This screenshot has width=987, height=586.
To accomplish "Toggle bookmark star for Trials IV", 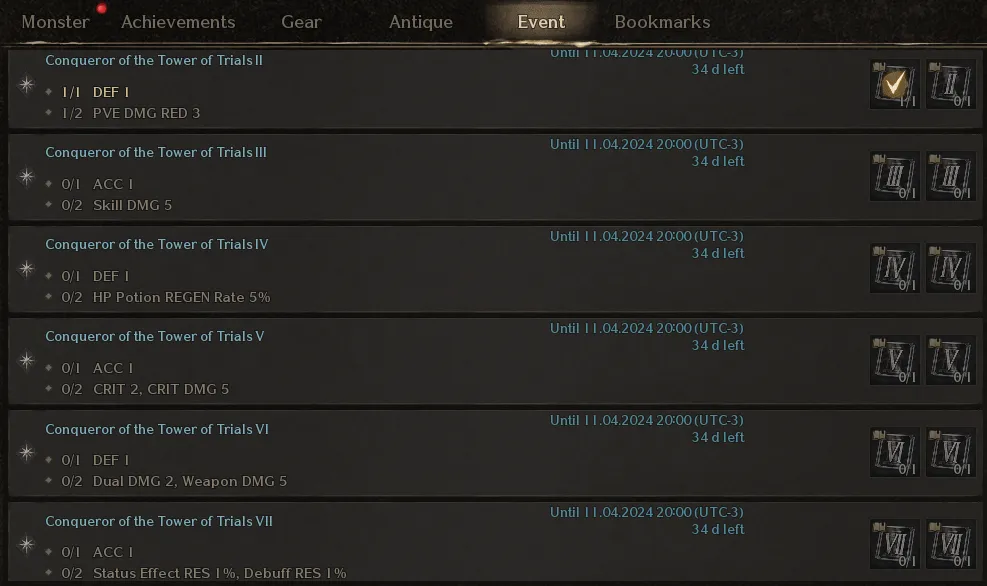I will click(26, 269).
